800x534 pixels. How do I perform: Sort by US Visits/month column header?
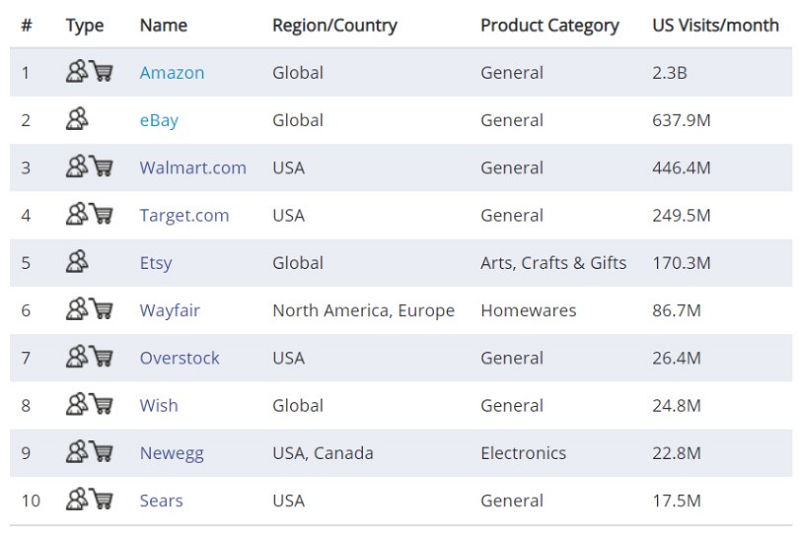(x=715, y=25)
